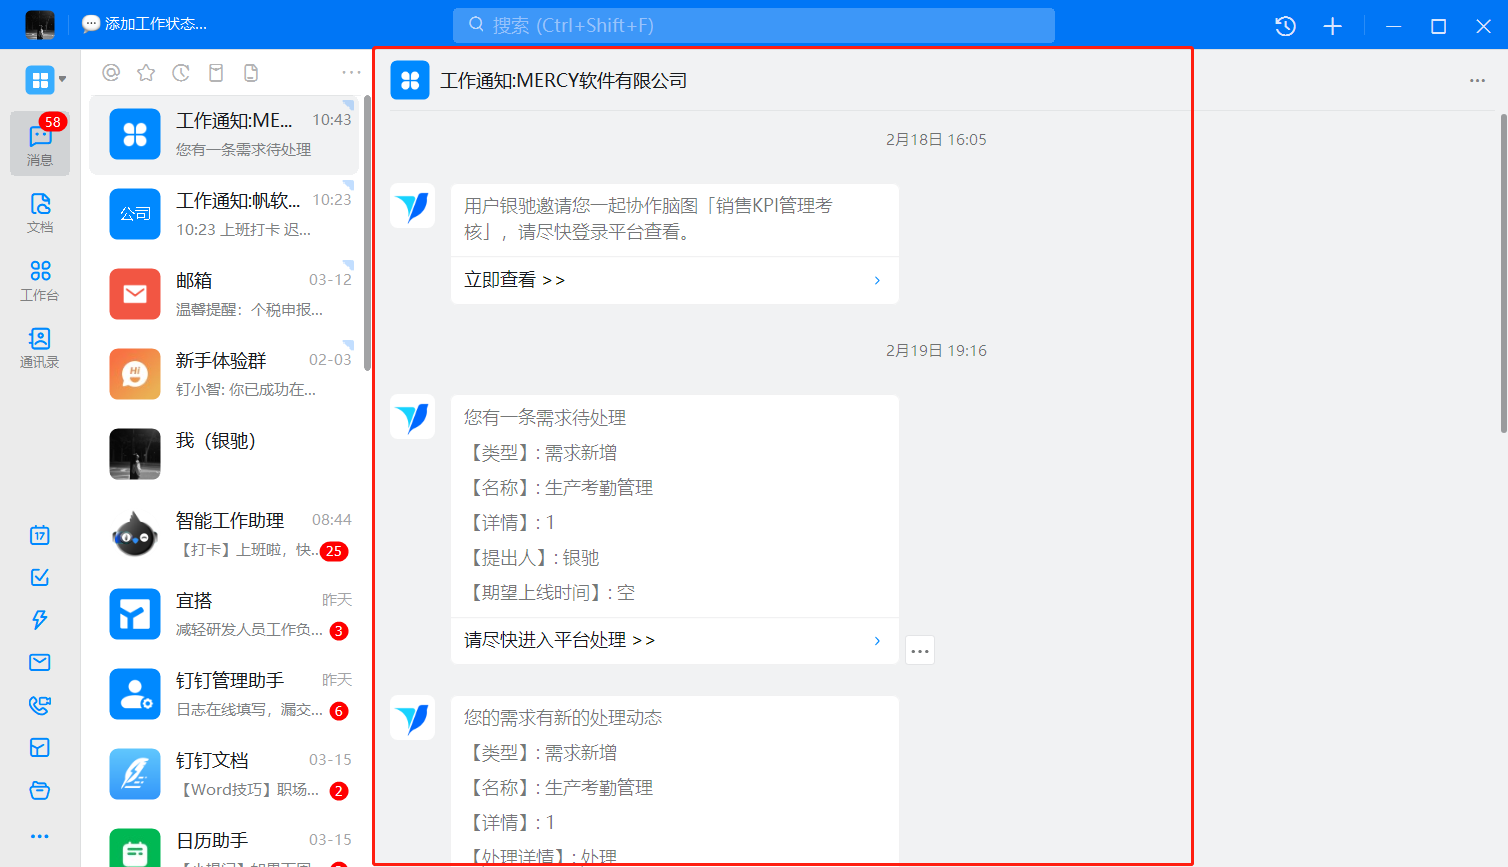Screen dimensions: 1508x867
Task: Click 请尽快进入平台处理 >> link
Action: point(559,640)
